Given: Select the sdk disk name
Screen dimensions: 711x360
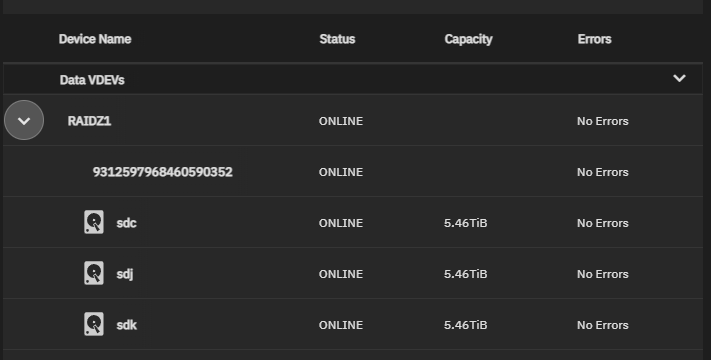Looking at the screenshot, I should tap(127, 325).
